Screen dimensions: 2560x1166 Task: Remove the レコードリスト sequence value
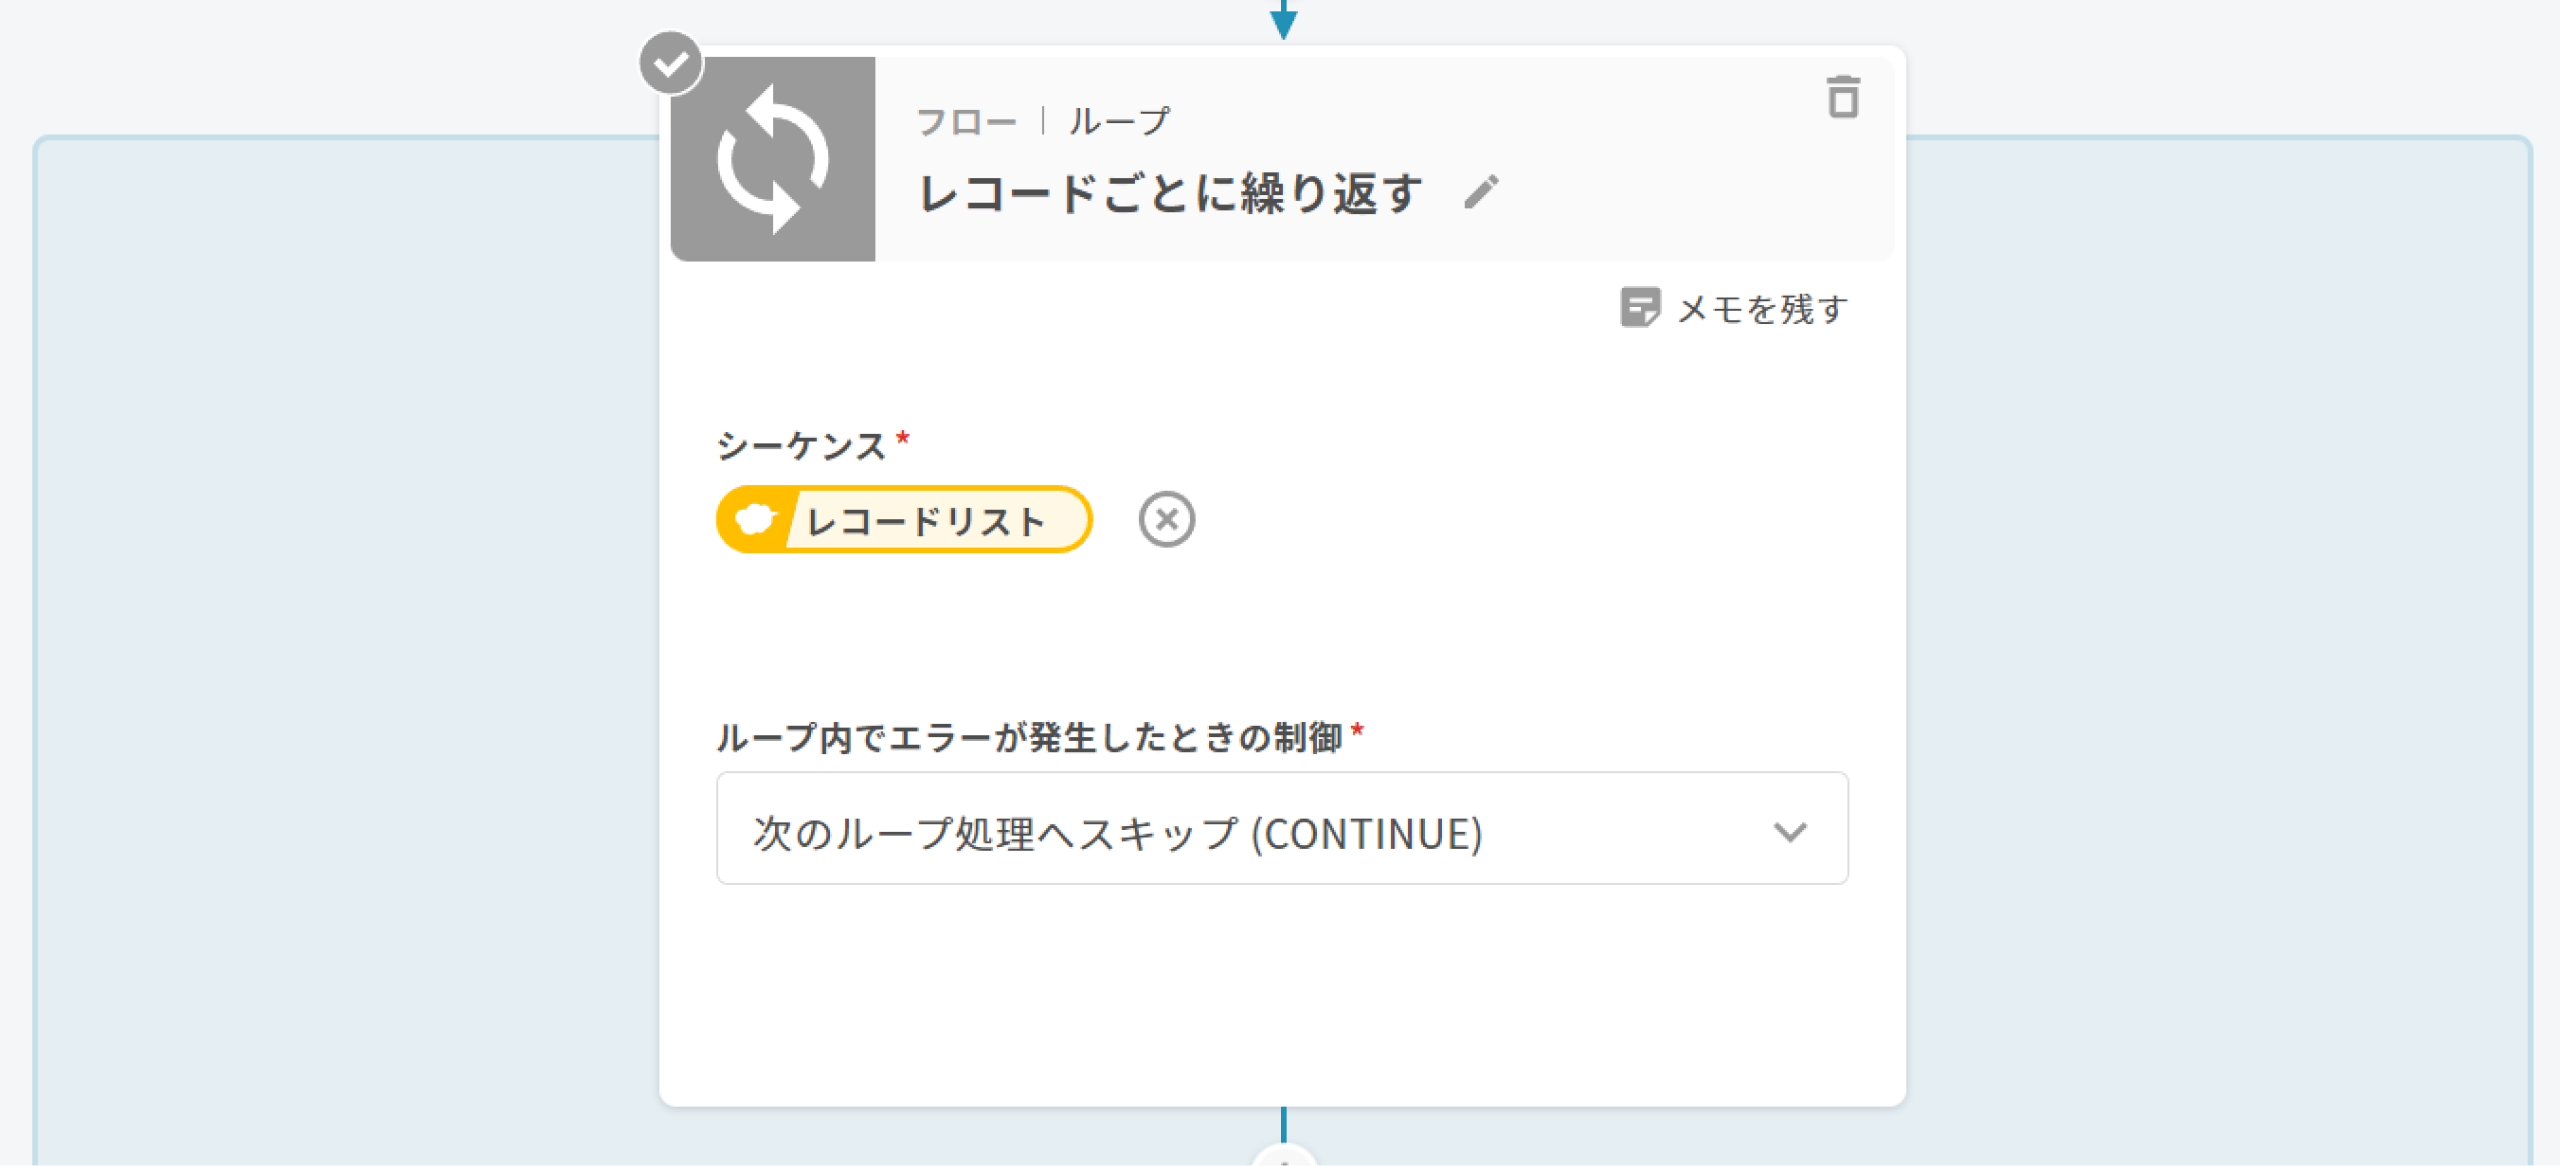1166,519
